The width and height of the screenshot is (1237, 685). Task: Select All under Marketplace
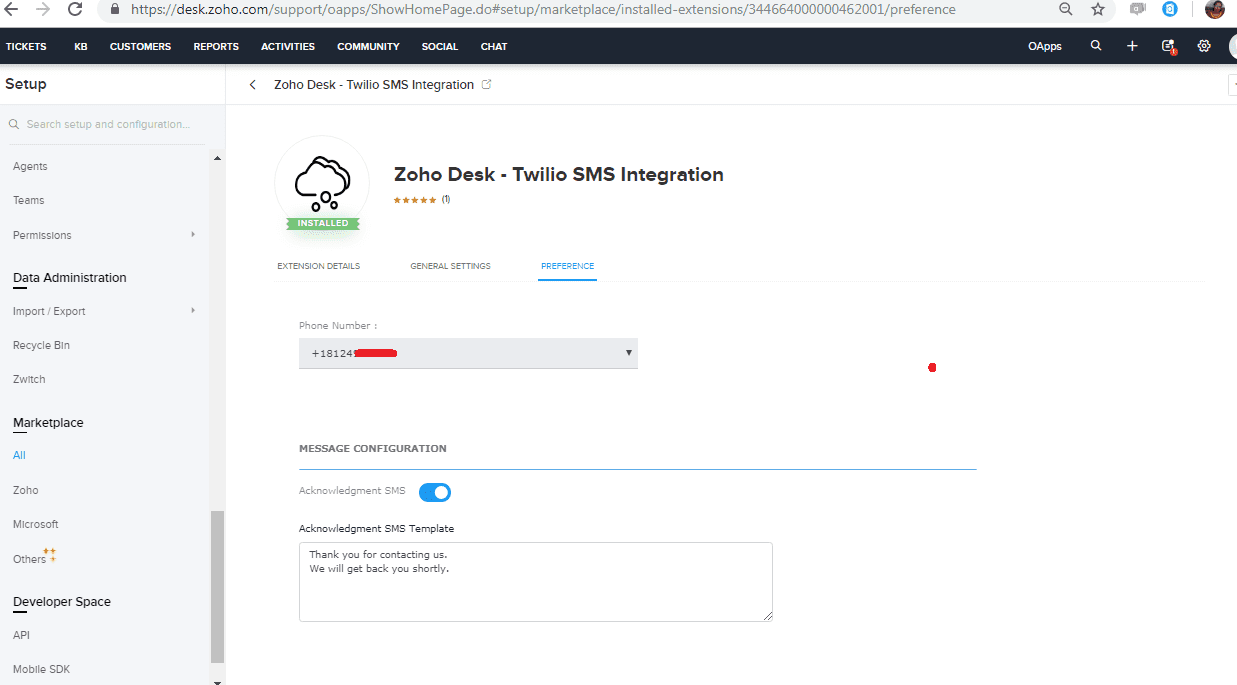(x=19, y=456)
